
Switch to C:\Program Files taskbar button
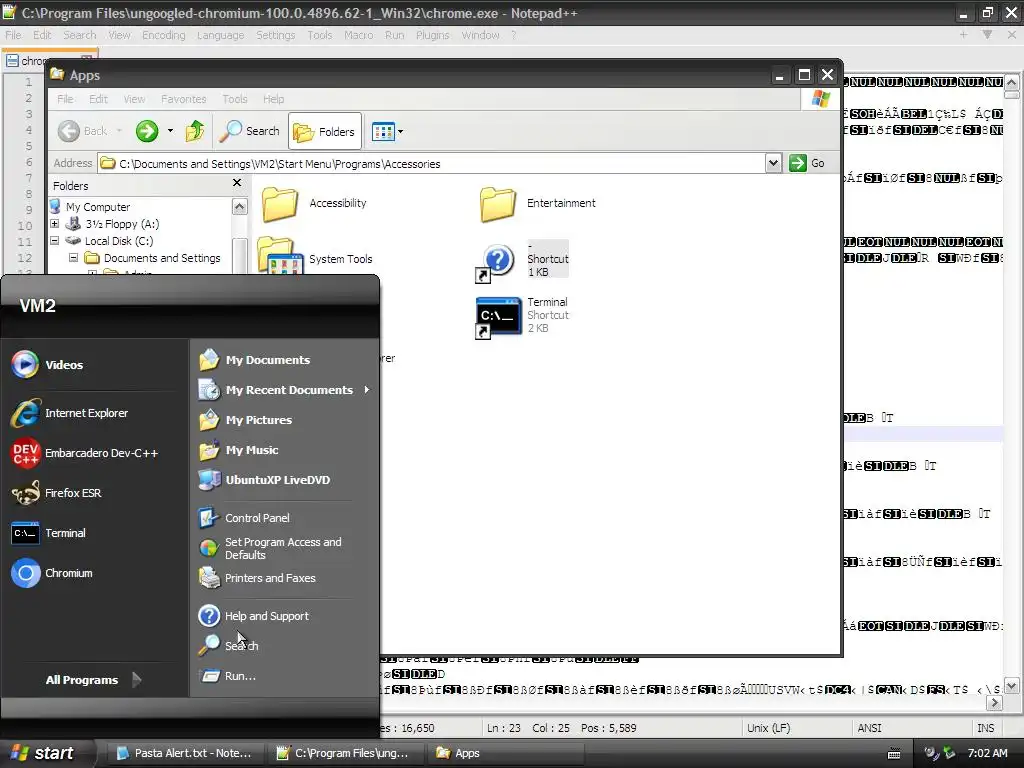(343, 753)
